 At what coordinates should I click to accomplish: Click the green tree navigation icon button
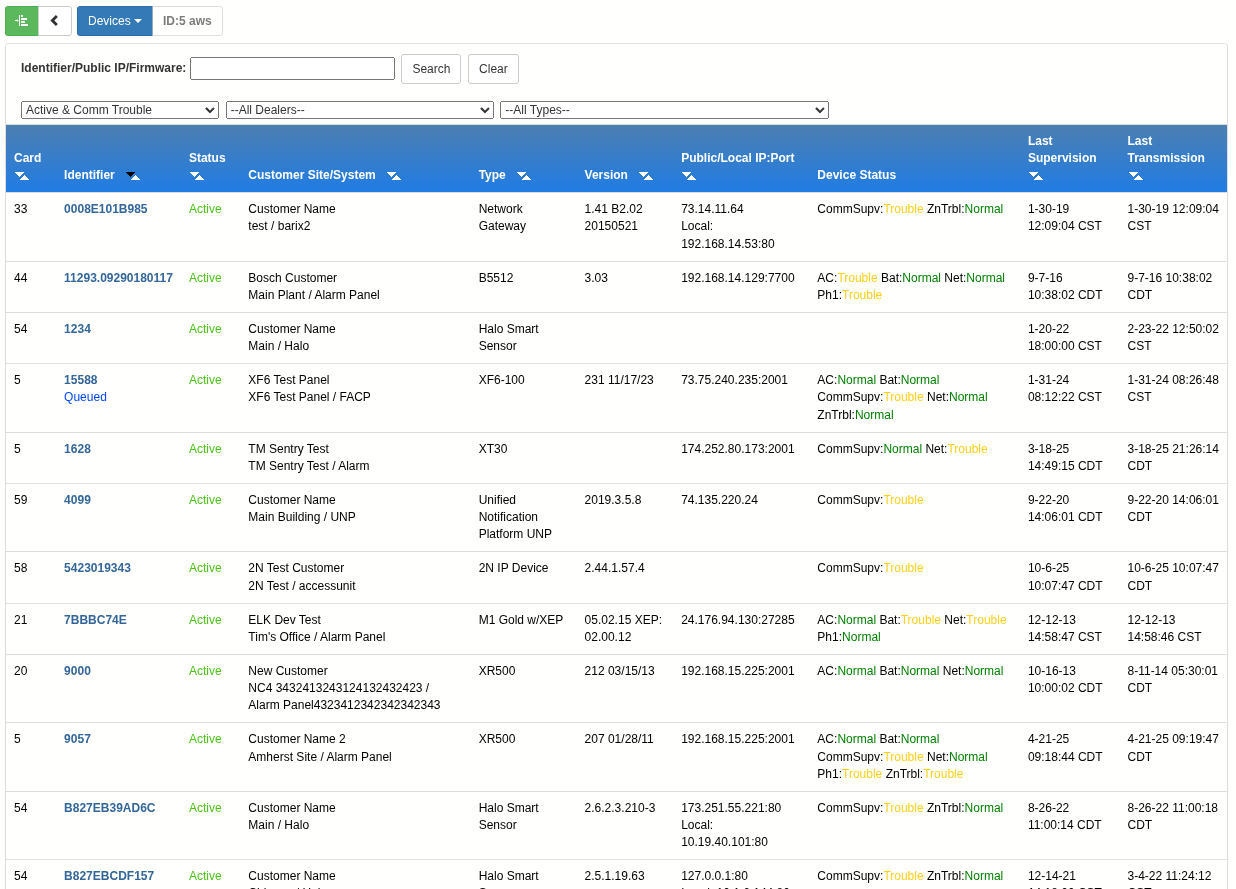click(22, 21)
